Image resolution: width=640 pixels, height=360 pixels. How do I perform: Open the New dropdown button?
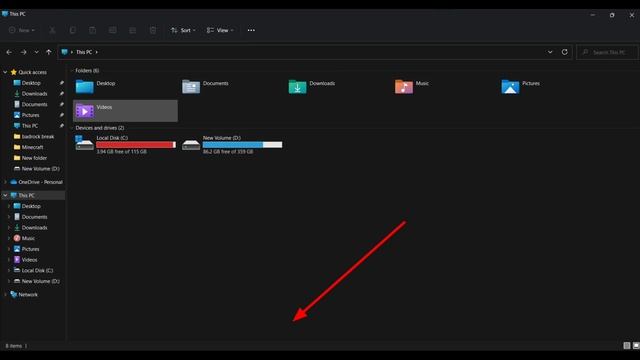[x=22, y=30]
